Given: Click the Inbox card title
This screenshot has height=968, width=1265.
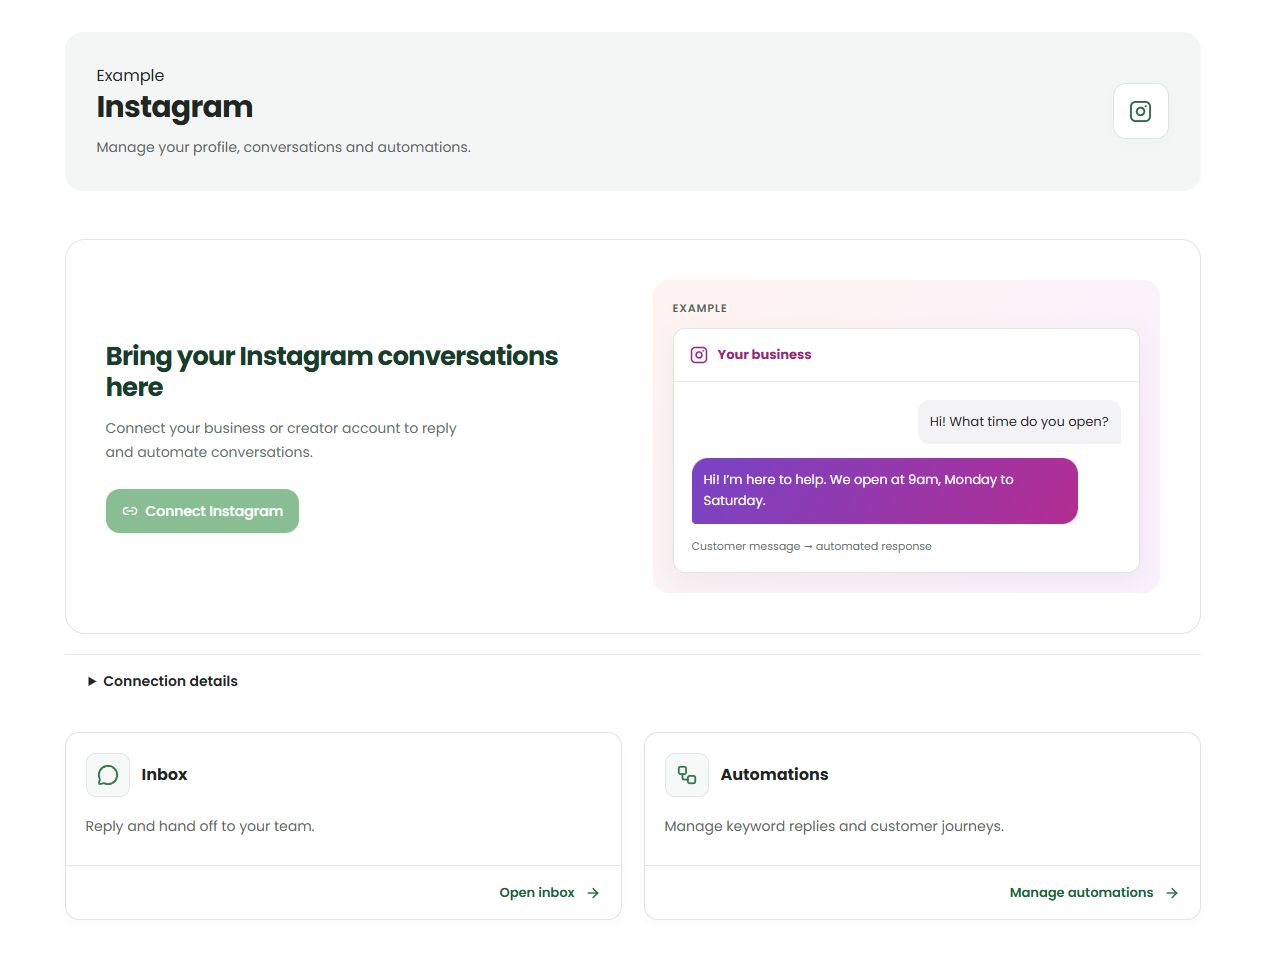Looking at the screenshot, I should click(164, 775).
